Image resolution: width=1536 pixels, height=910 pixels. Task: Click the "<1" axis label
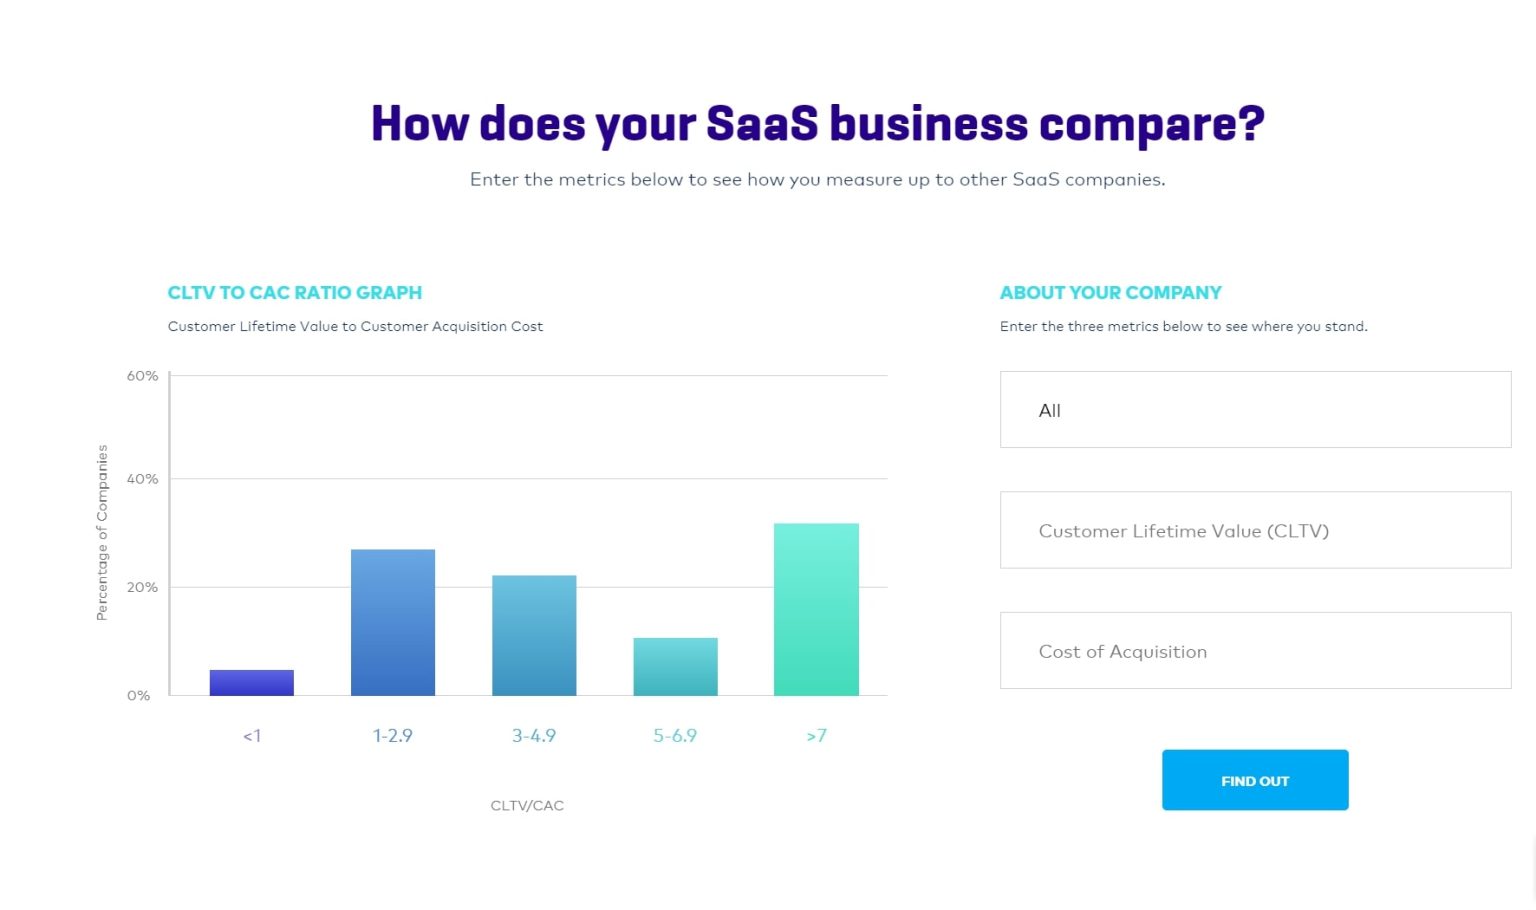(x=251, y=735)
